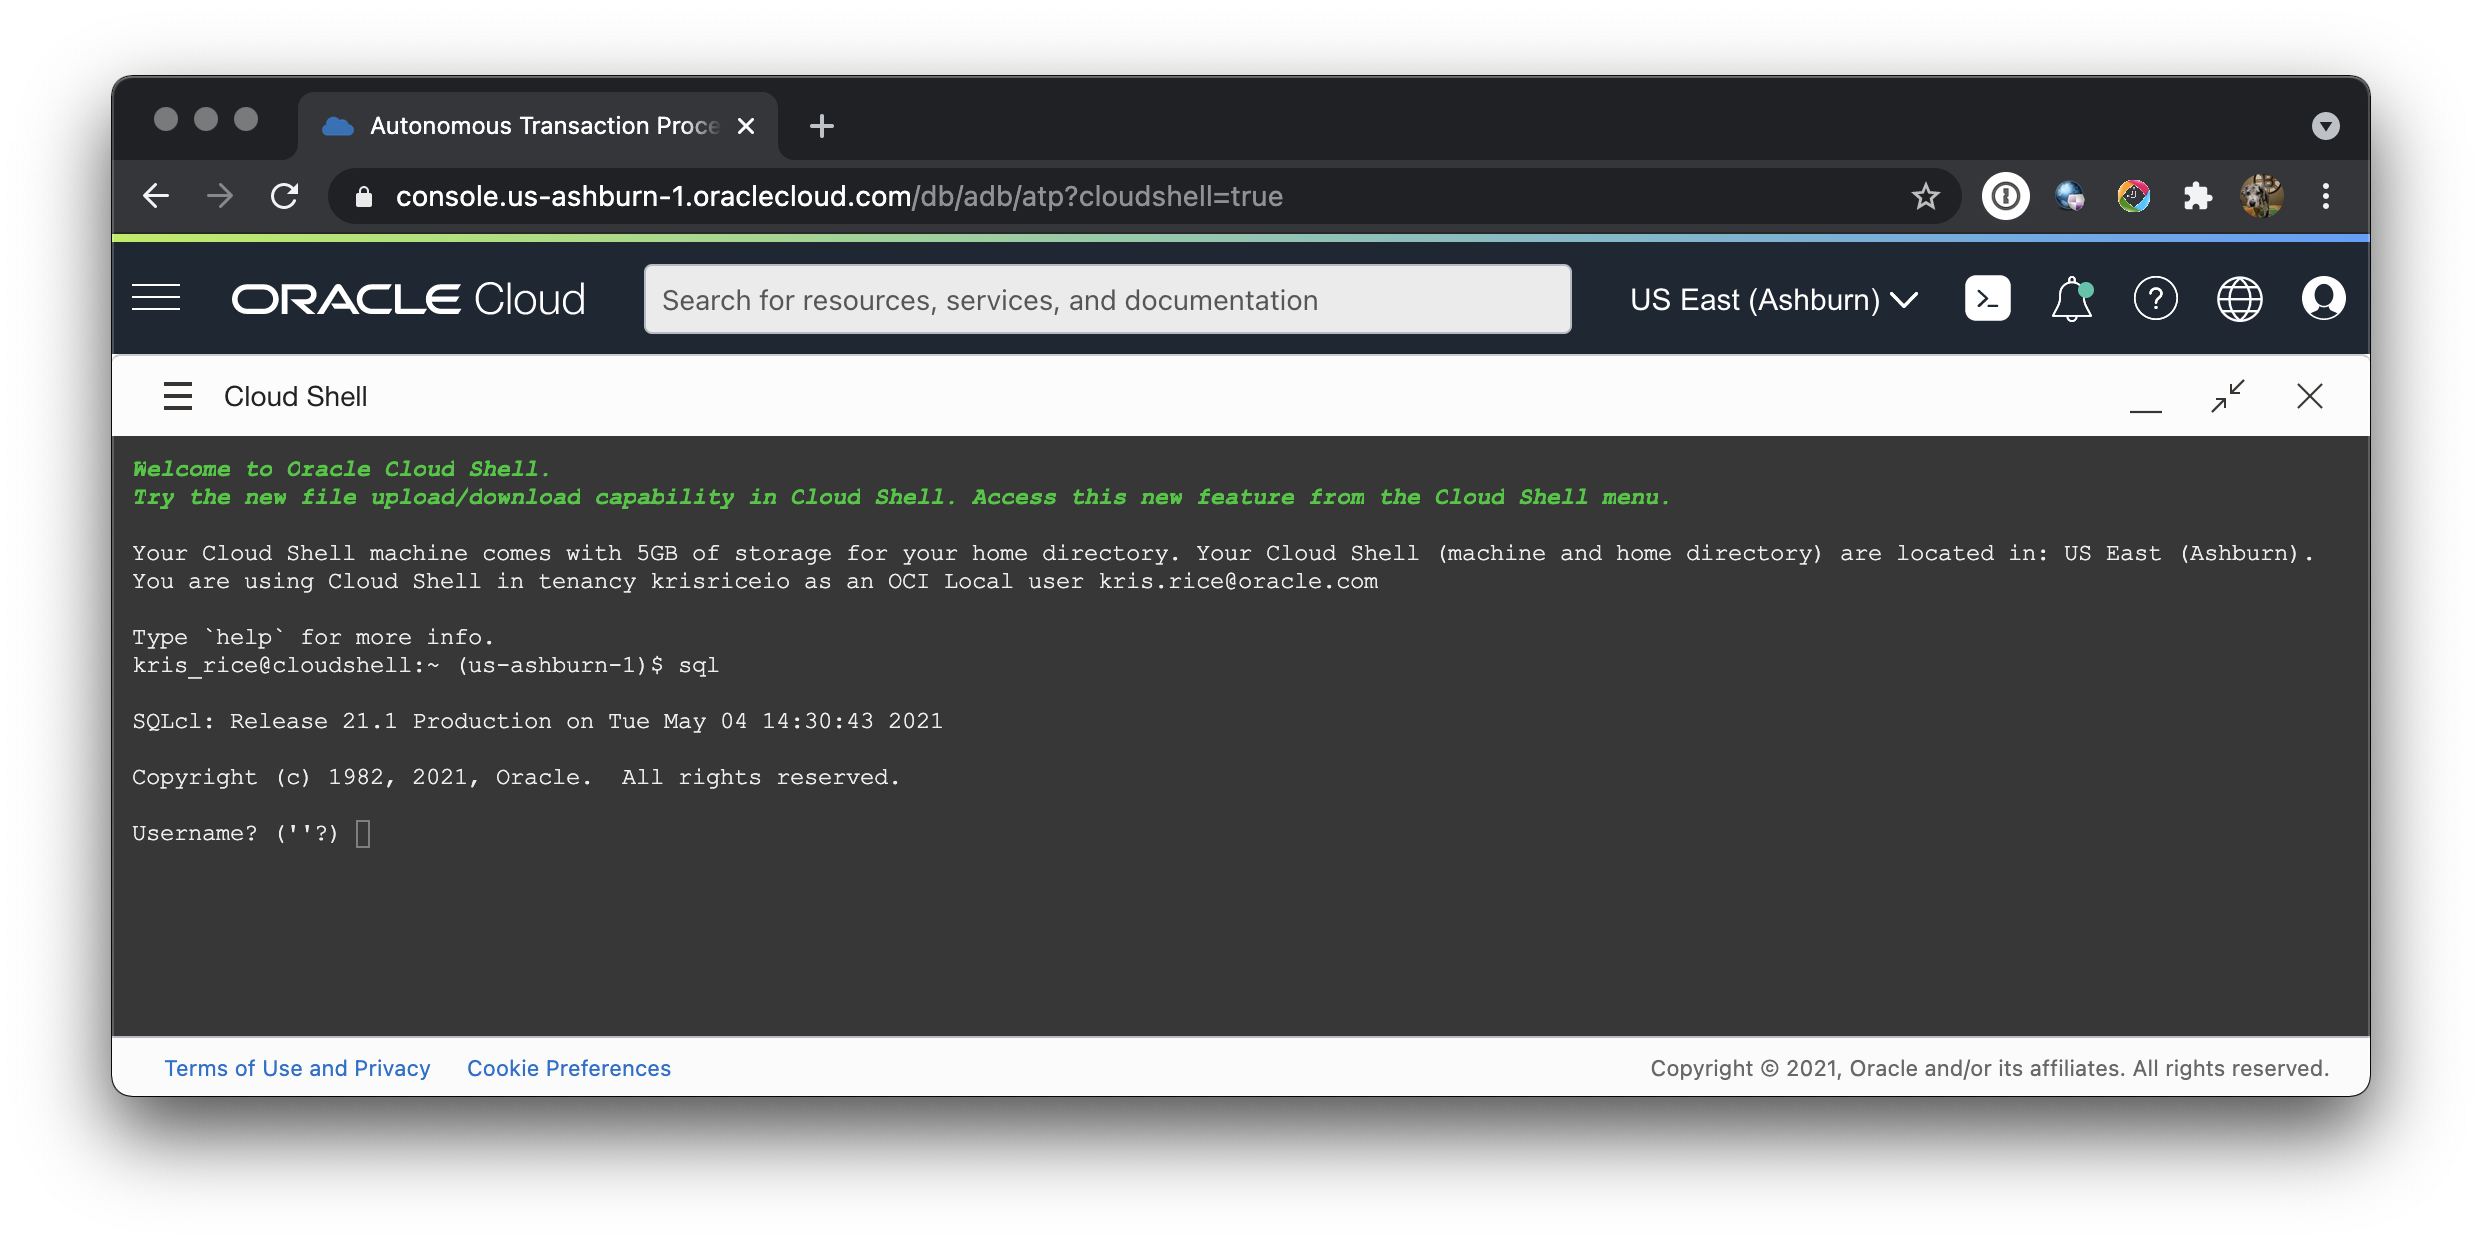
Task: Open Terms of Use and Privacy link
Action: point(297,1068)
